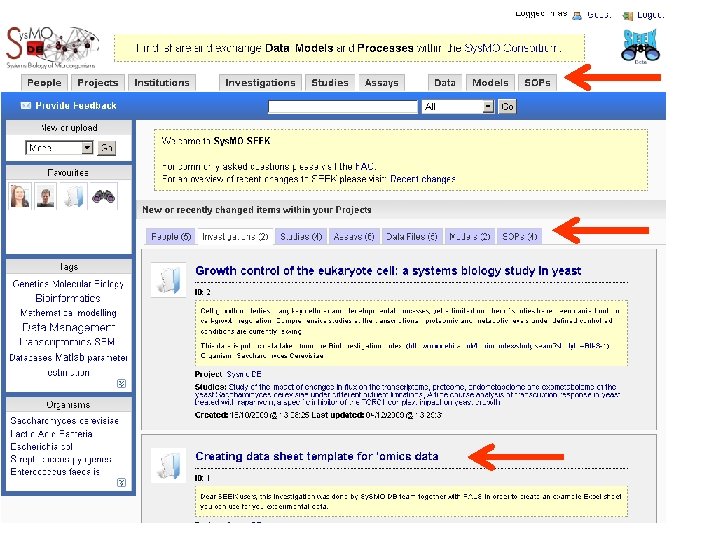Select the Lactic Acid Bacteria organism
The height and width of the screenshot is (540, 720).
[51, 433]
